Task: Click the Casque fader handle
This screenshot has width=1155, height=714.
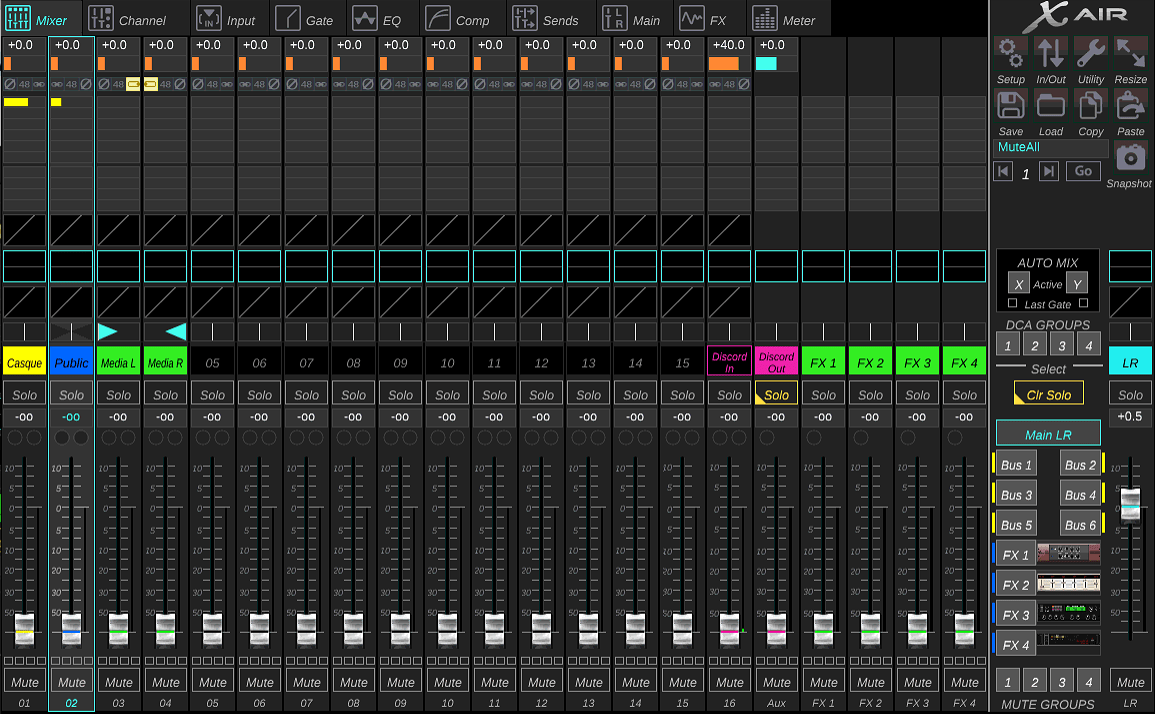Action: [x=24, y=631]
